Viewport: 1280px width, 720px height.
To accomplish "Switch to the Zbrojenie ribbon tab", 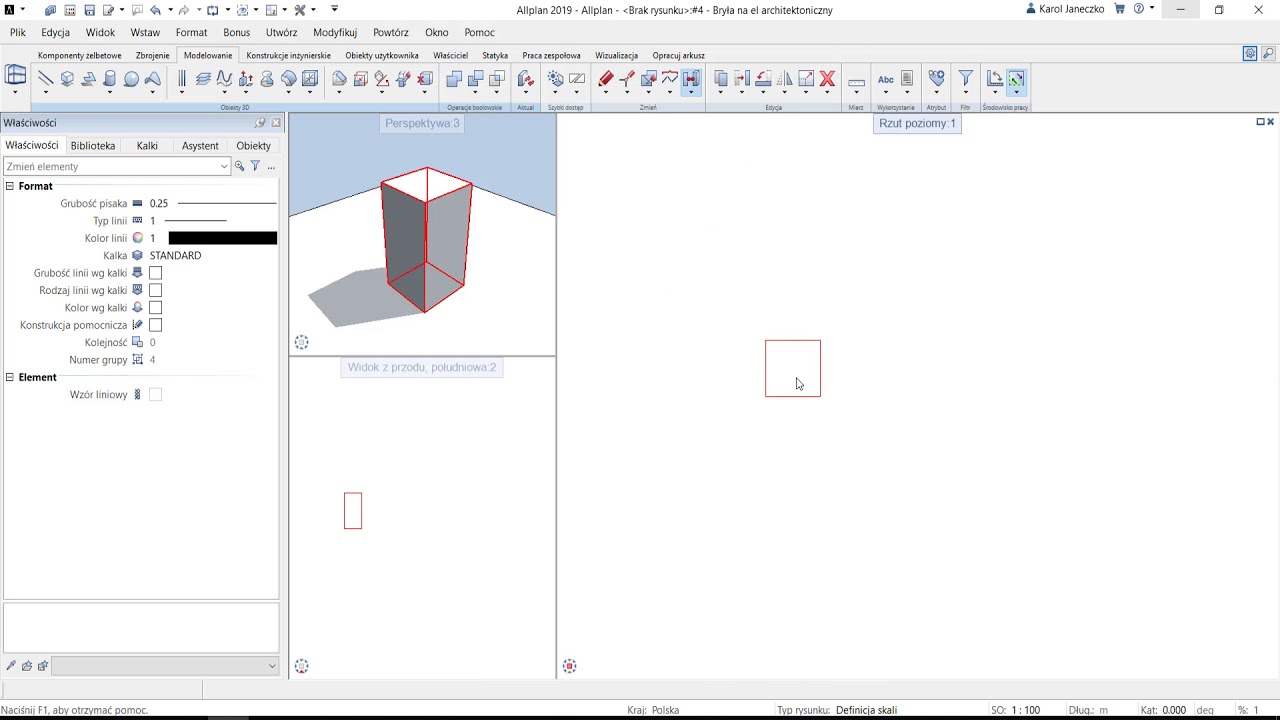I will (x=153, y=55).
